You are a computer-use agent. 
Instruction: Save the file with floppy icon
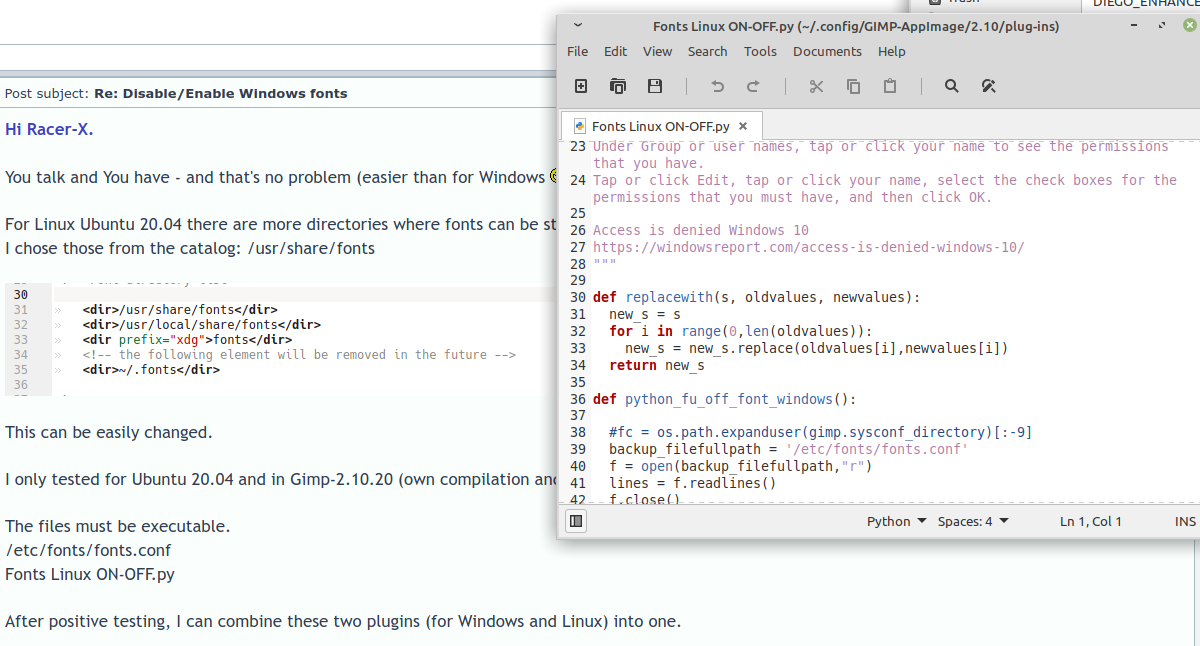(x=655, y=87)
